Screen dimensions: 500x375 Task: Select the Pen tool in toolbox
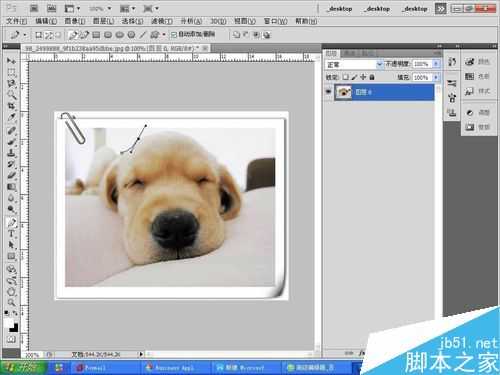(x=11, y=222)
